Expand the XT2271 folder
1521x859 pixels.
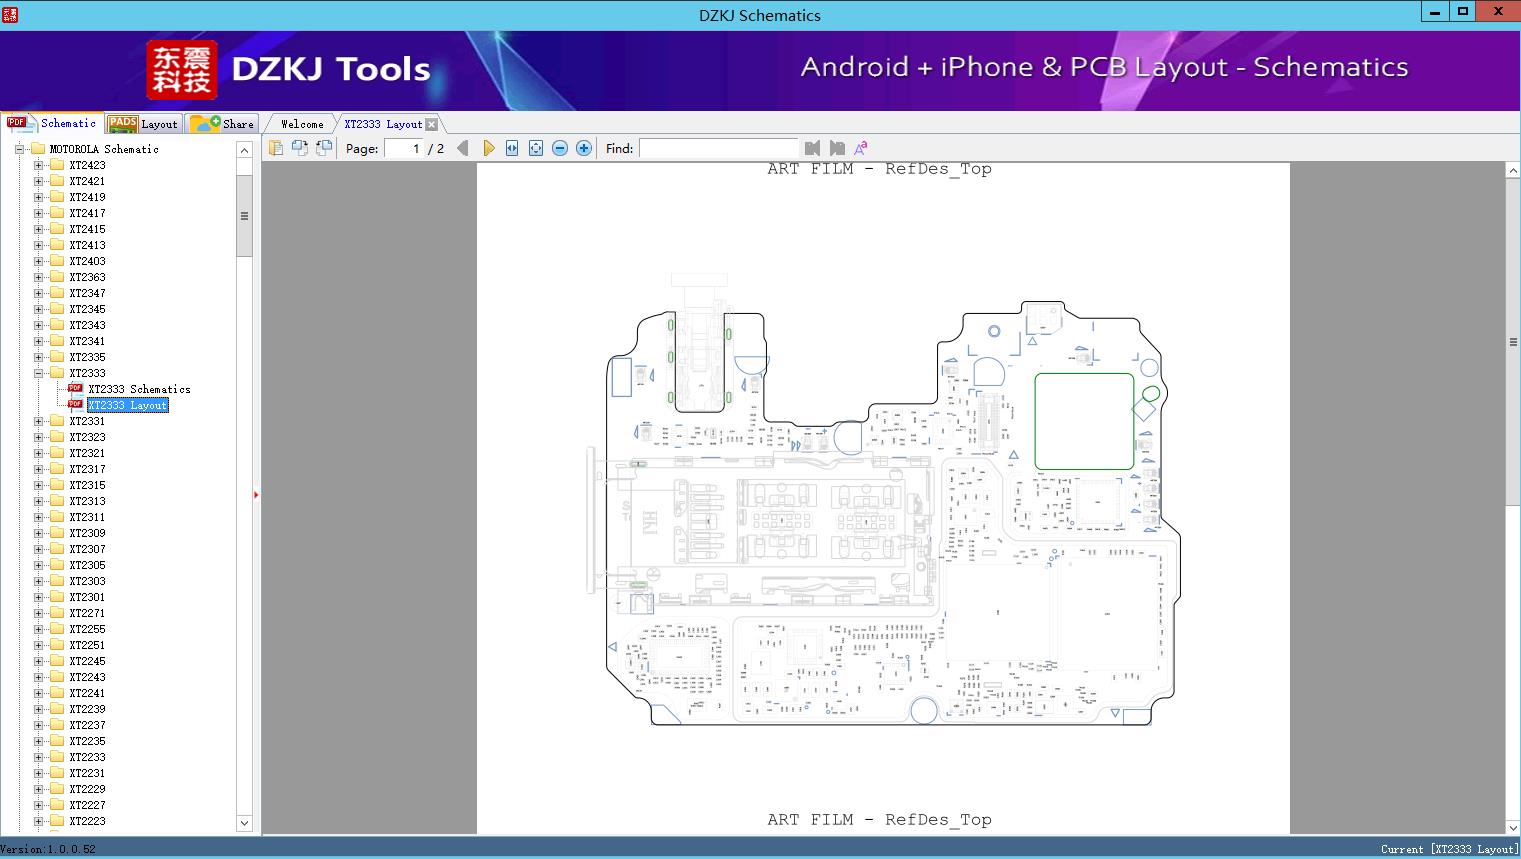coord(38,613)
